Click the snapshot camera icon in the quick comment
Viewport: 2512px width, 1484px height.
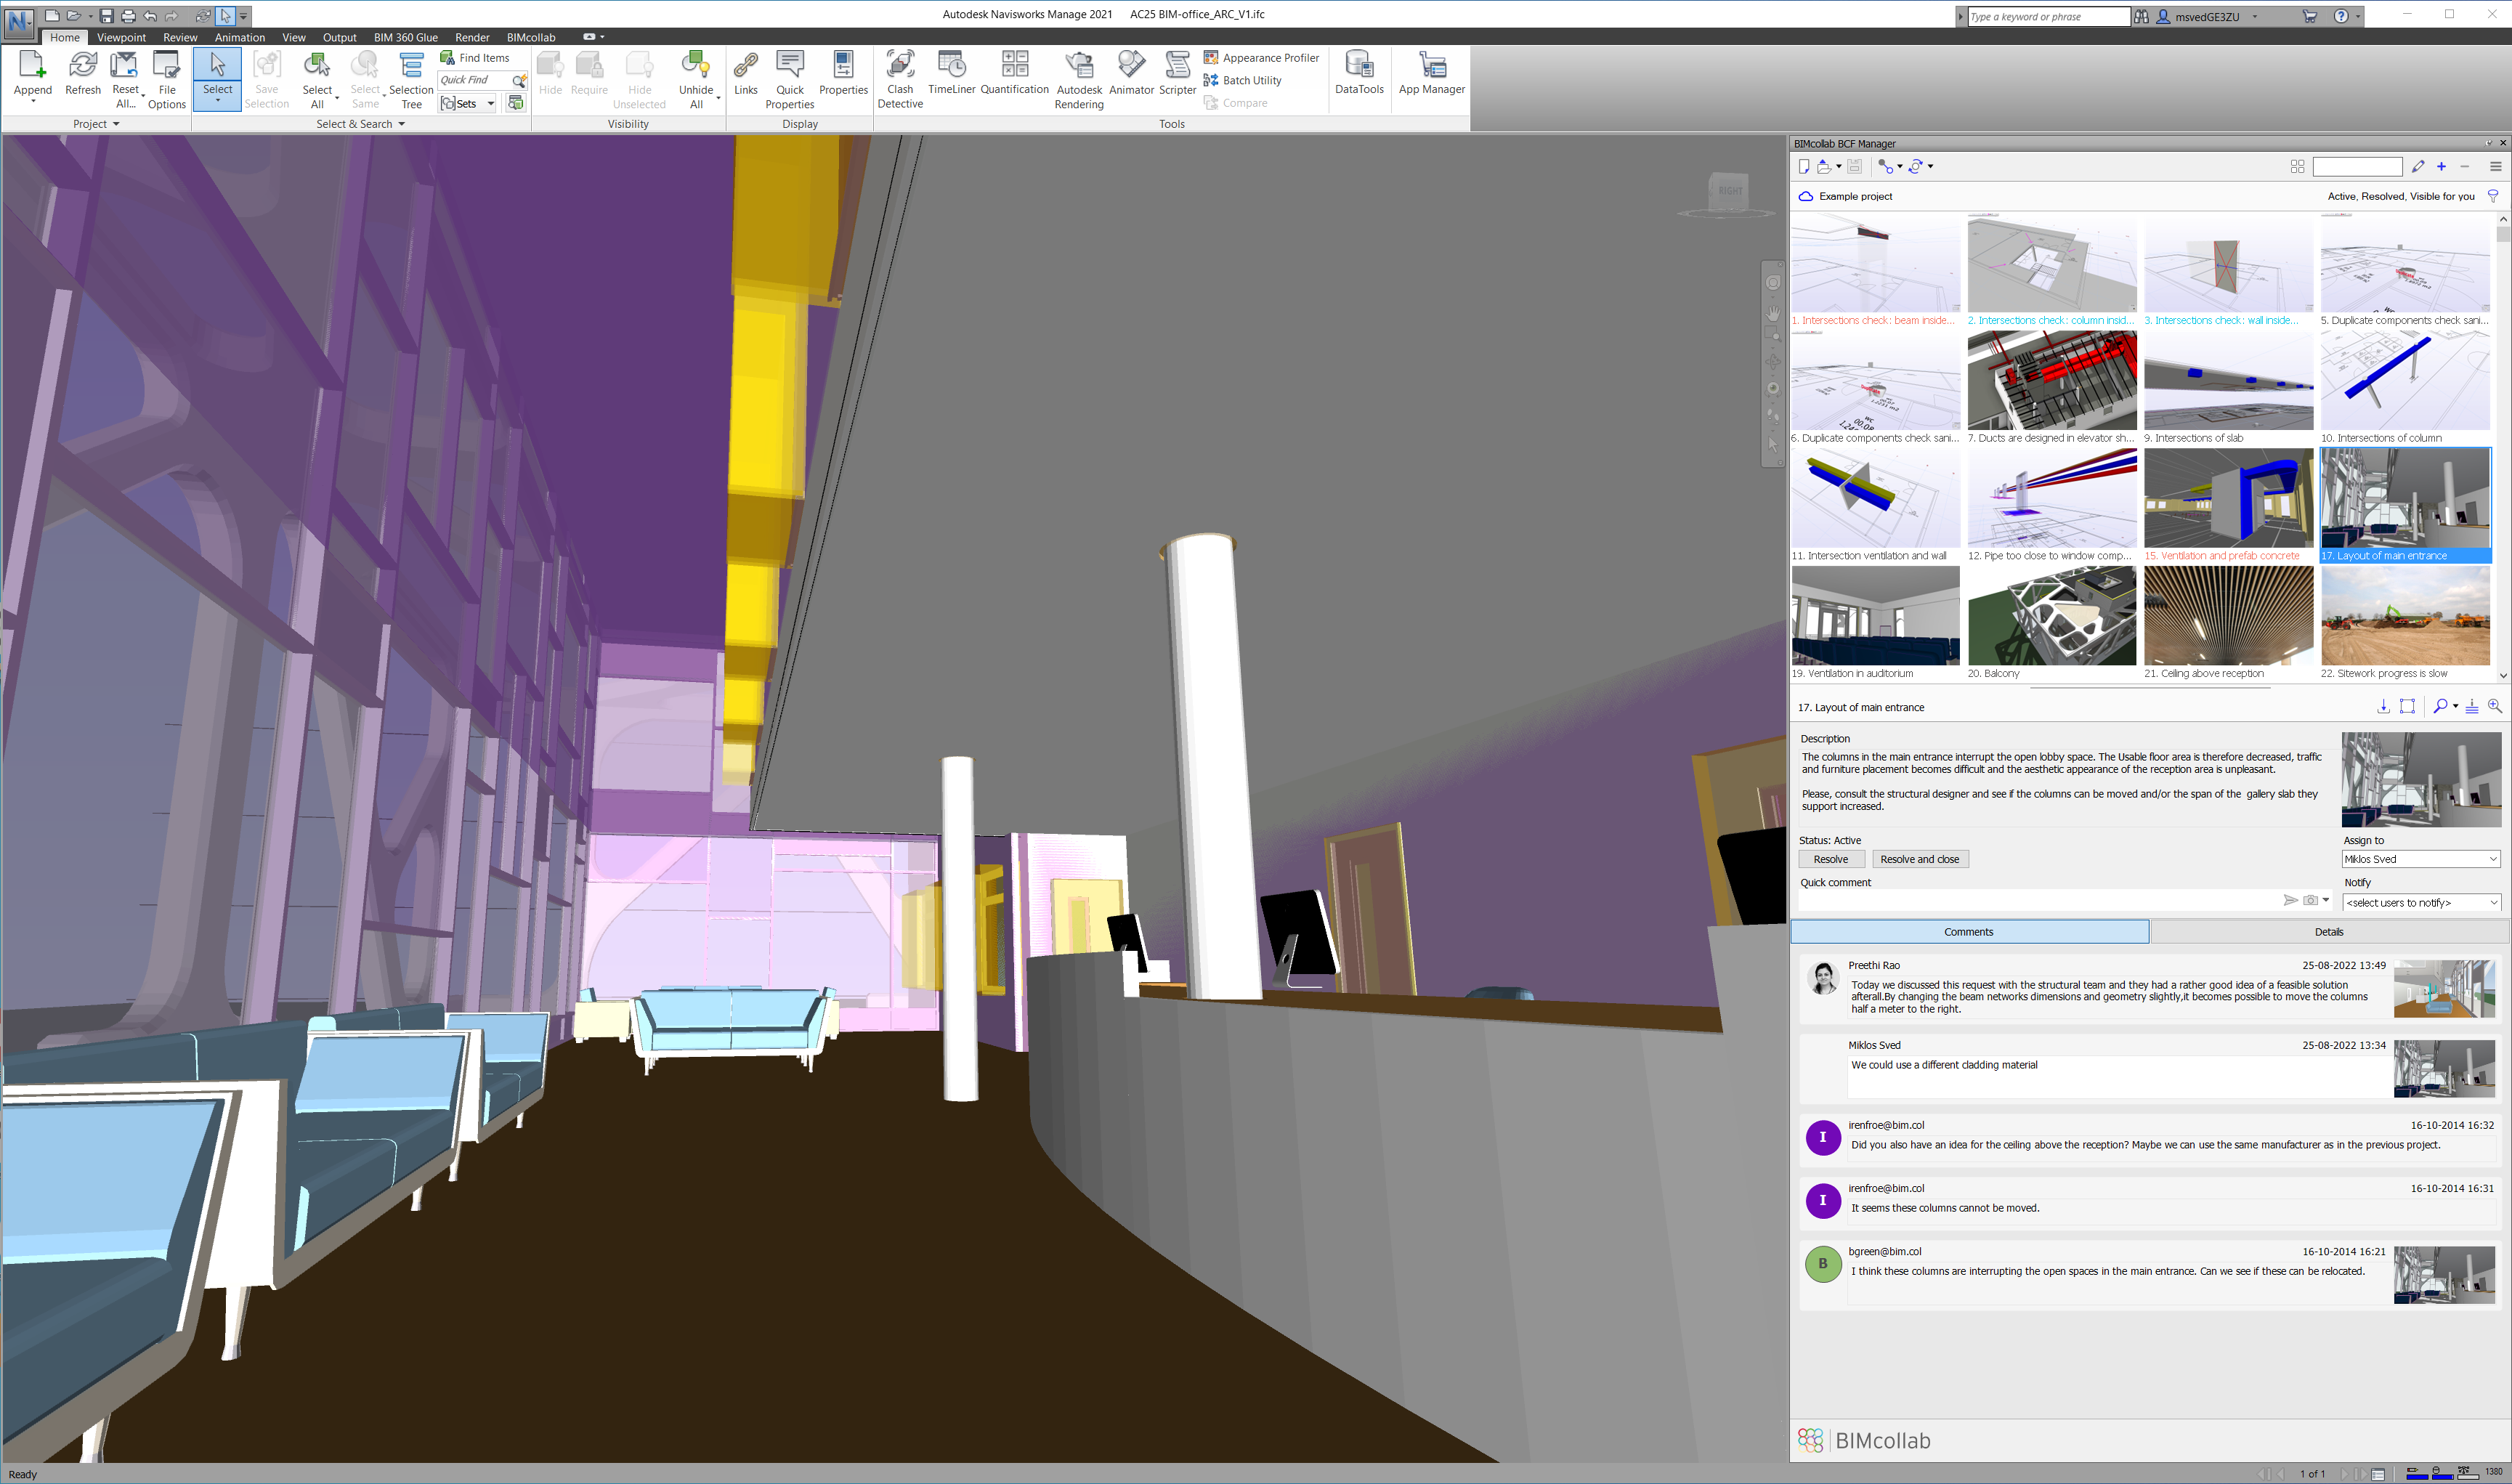click(x=2310, y=900)
